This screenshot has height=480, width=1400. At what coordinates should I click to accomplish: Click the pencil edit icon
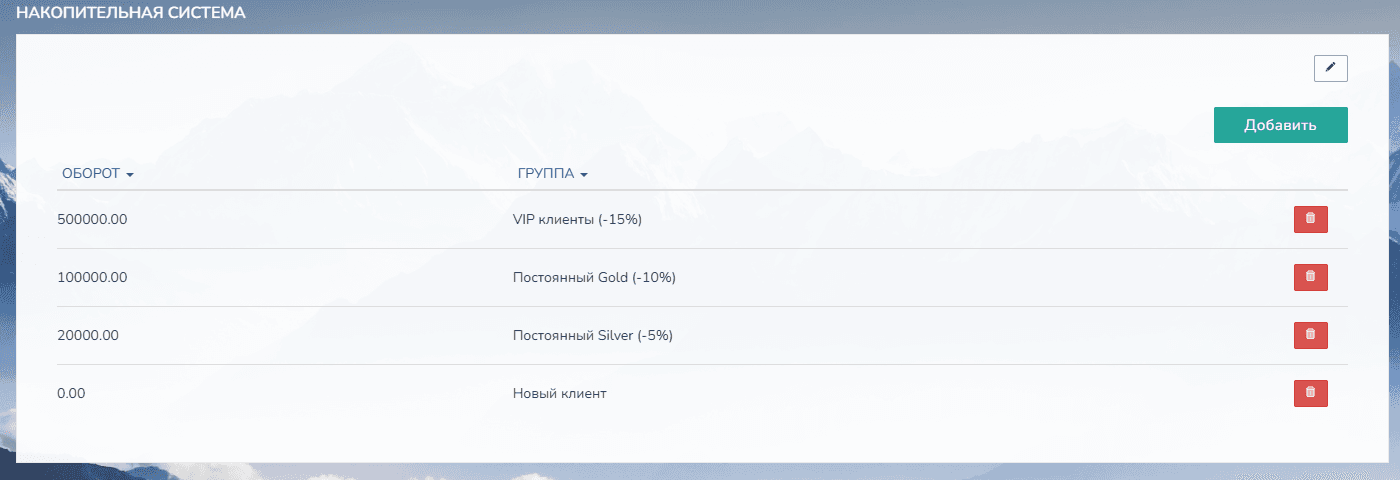coord(1330,68)
